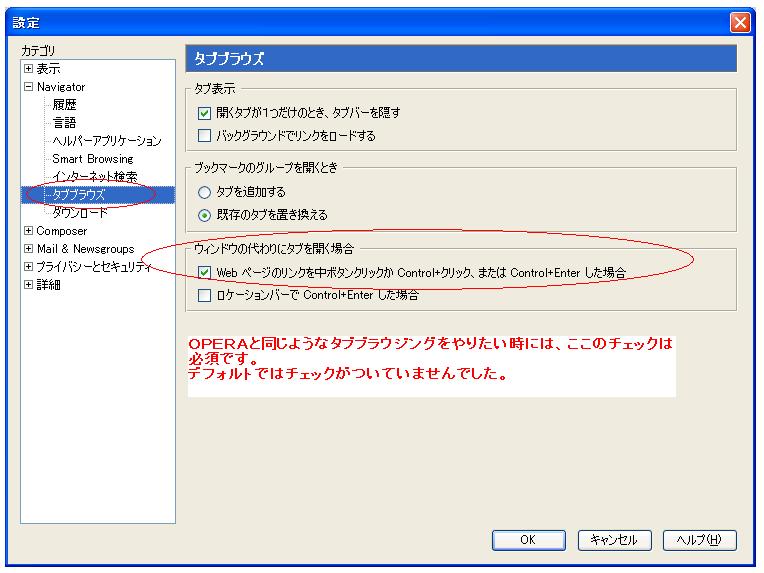The height and width of the screenshot is (573, 764).
Task: Expand the 表示 category
Action: tap(28, 69)
